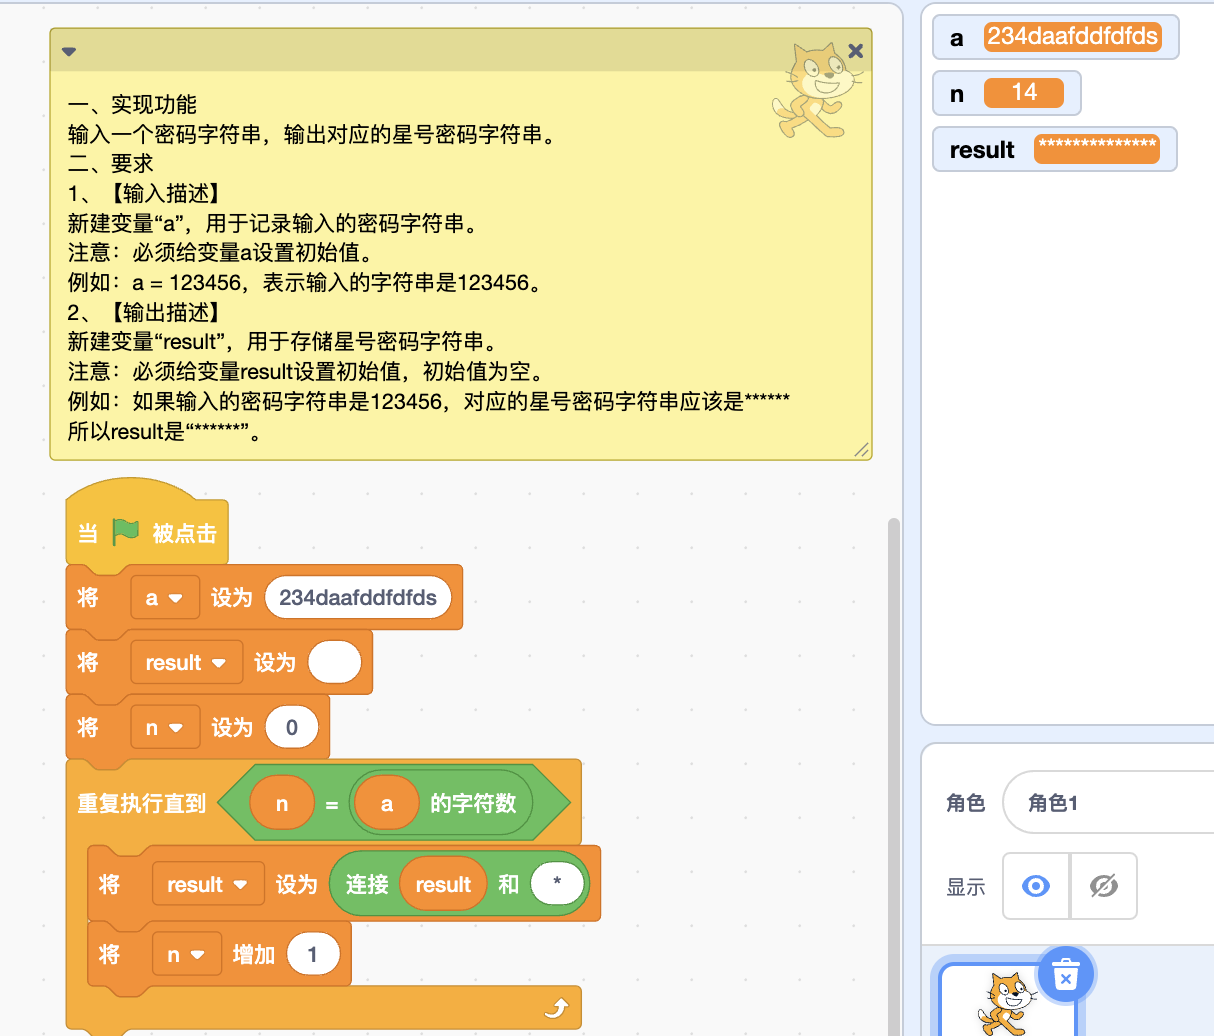Click '角色' label in sprite panel
Screen dimensions: 1214x1036
[x=966, y=803]
